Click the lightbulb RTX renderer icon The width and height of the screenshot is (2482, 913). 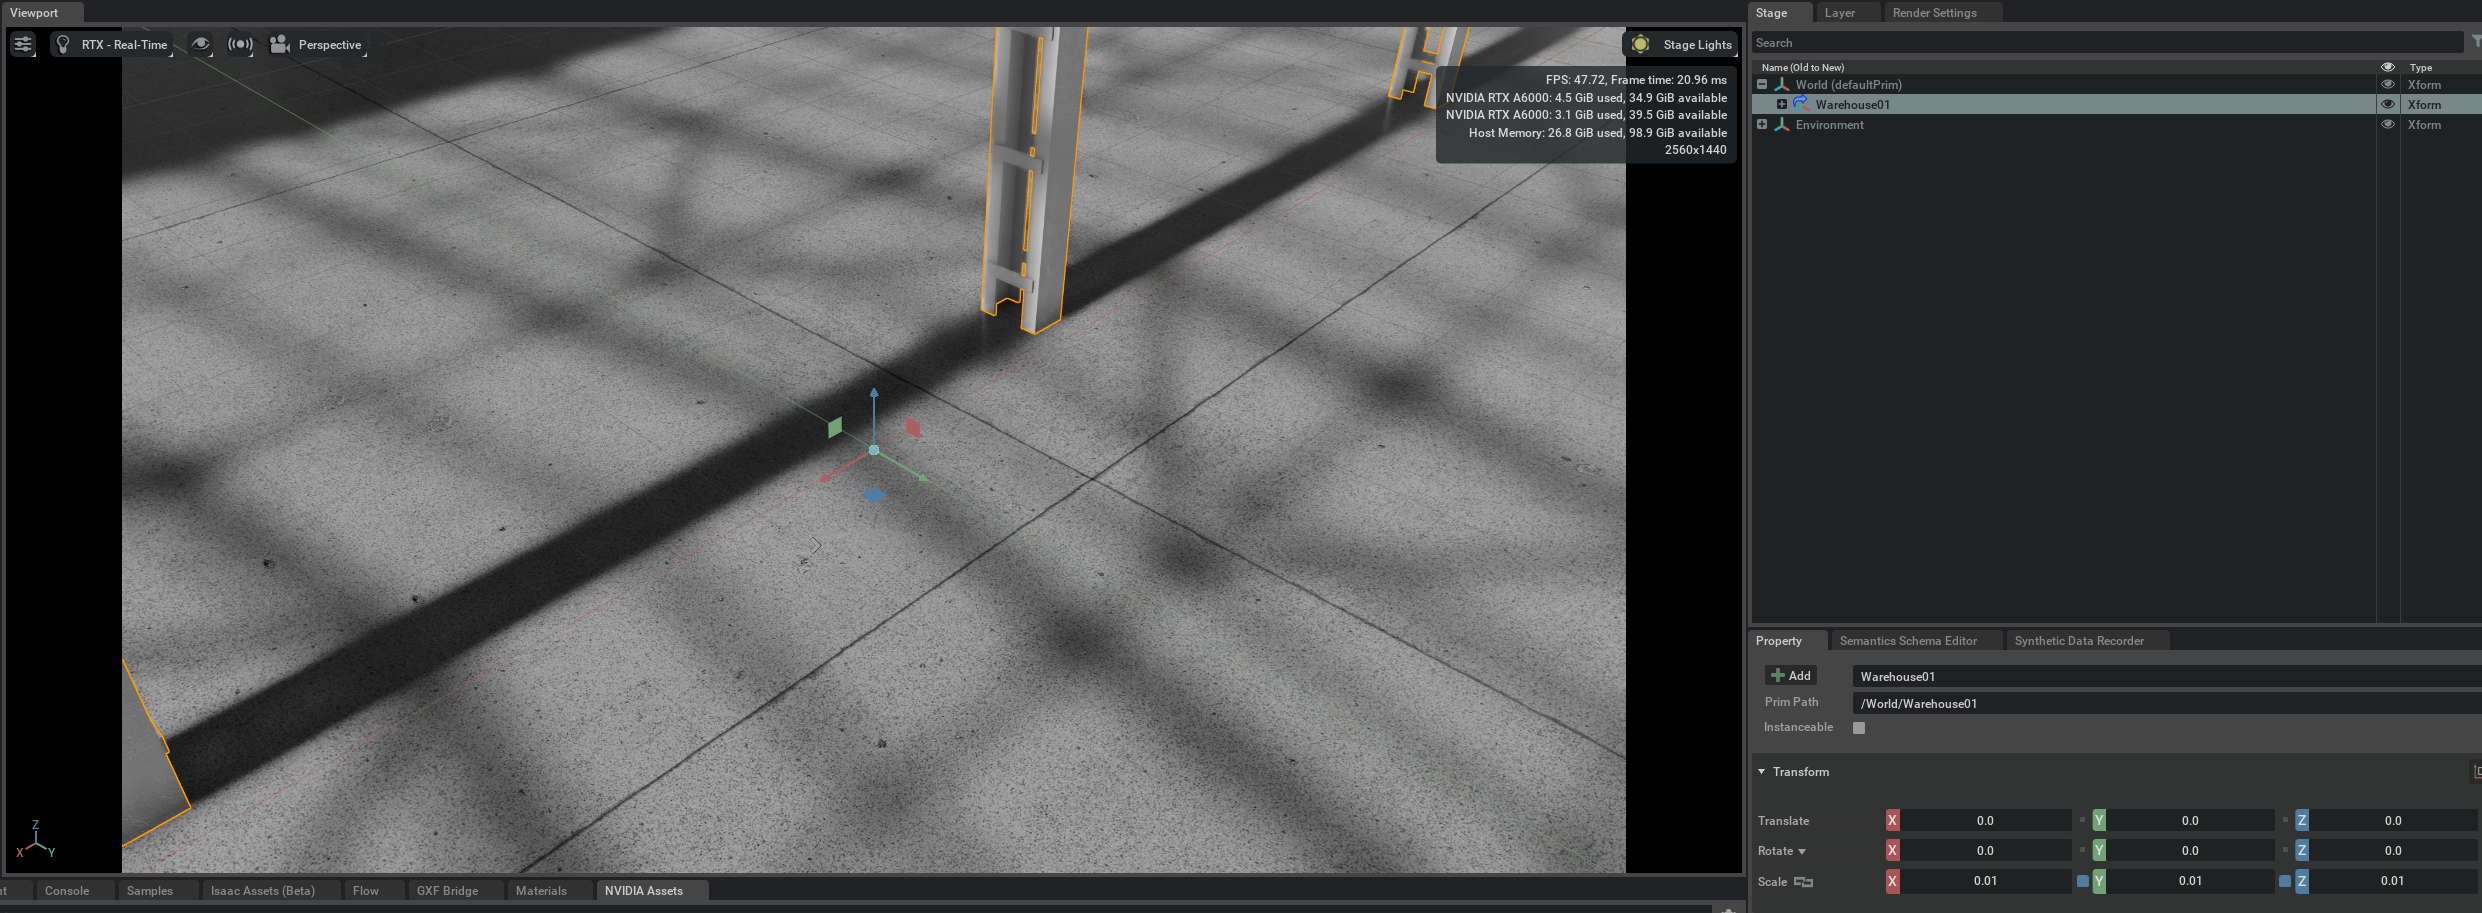63,44
